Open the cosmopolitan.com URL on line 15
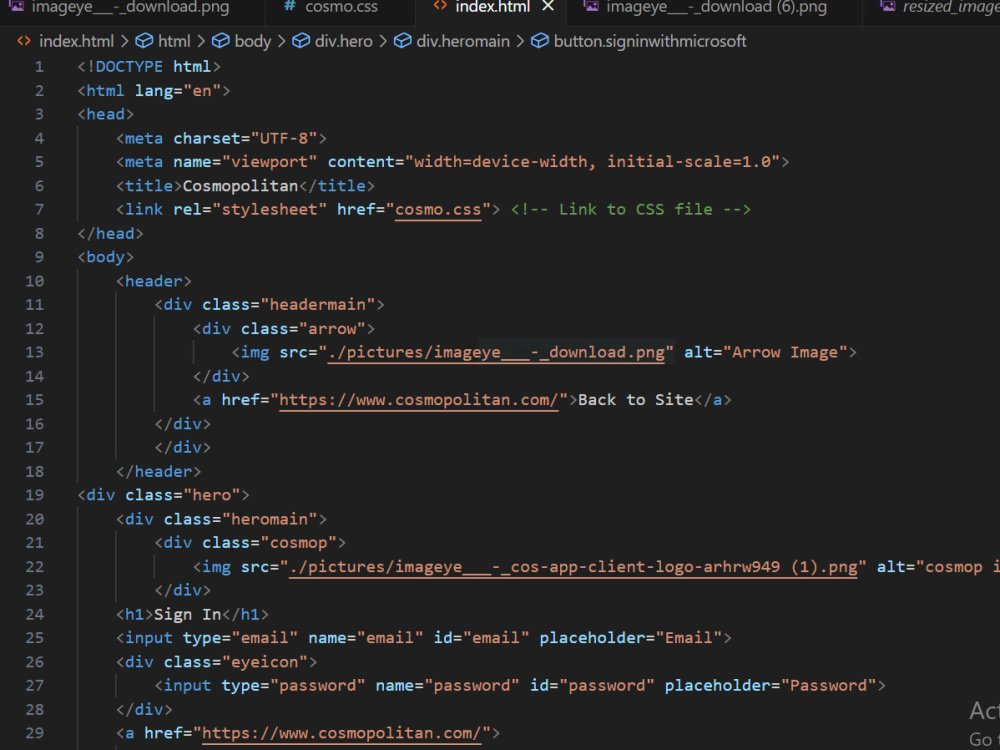This screenshot has height=750, width=1000. (418, 401)
